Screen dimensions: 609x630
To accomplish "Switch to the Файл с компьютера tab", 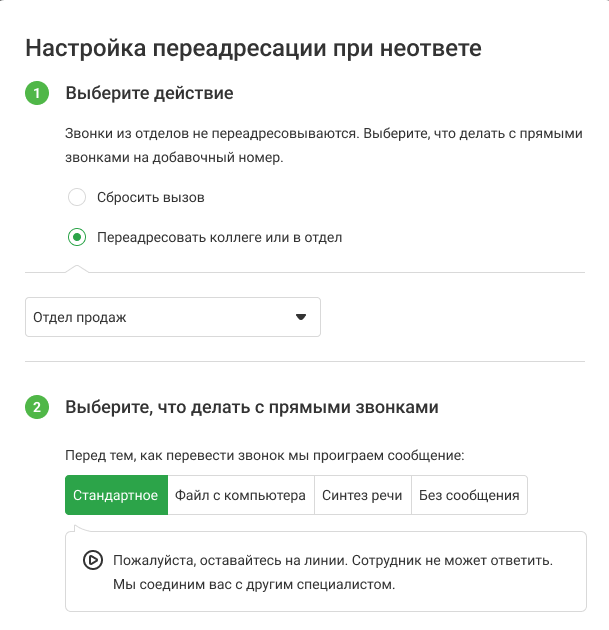I will [x=240, y=495].
